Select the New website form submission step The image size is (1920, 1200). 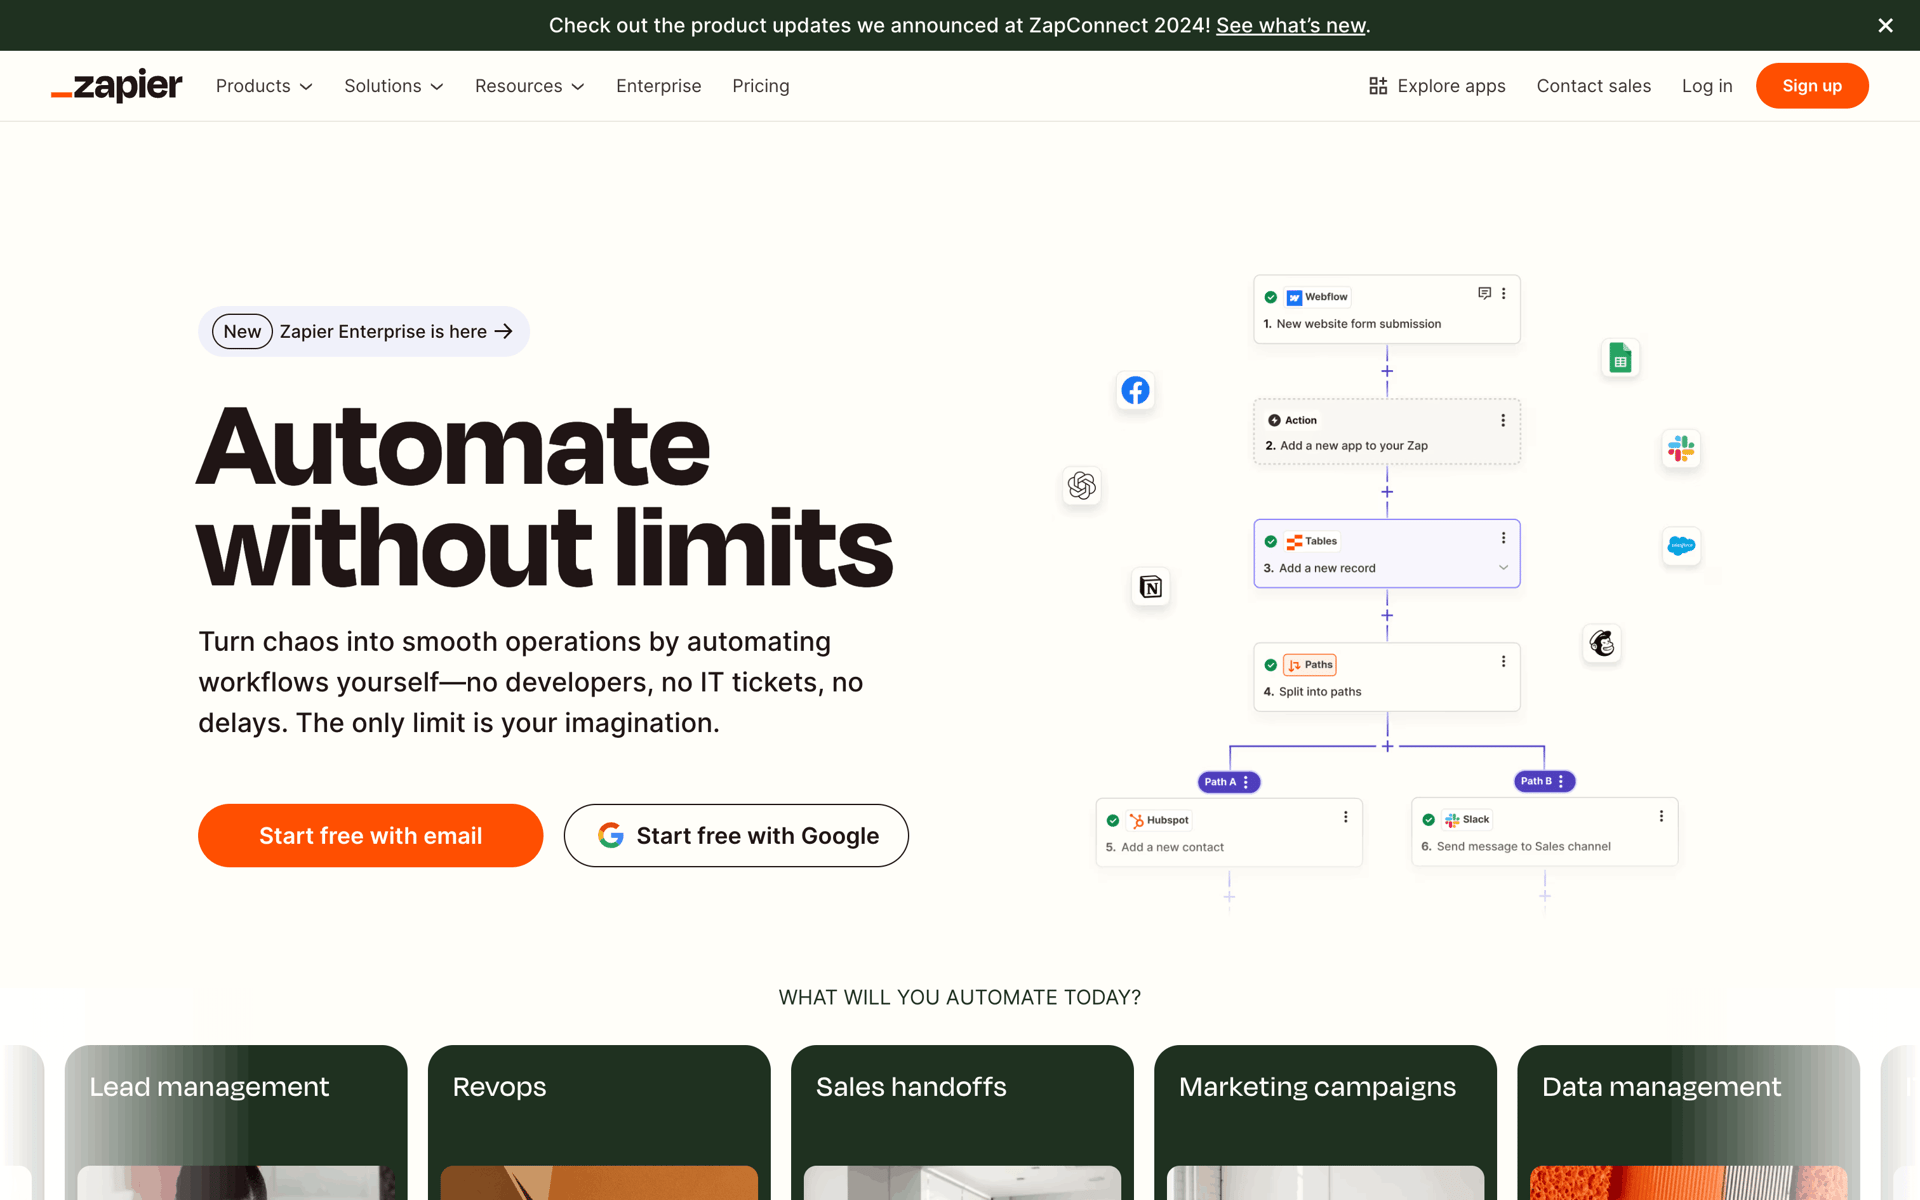tap(1387, 310)
